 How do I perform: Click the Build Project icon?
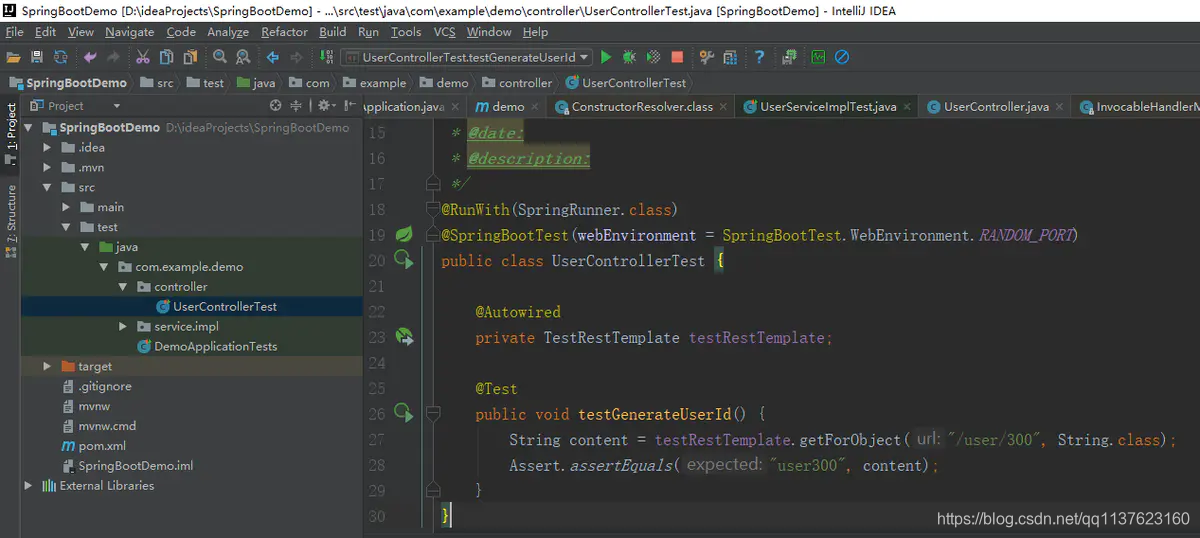coord(325,58)
